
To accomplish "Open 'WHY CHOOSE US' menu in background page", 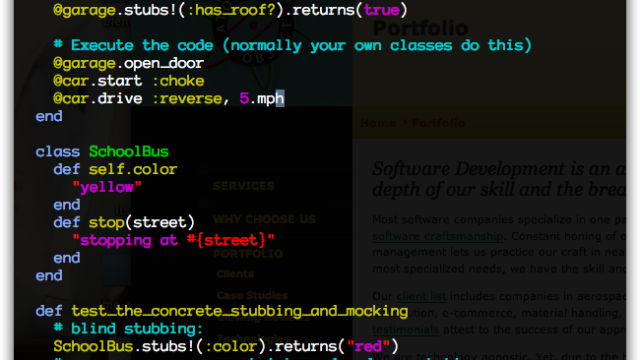I will [264, 220].
